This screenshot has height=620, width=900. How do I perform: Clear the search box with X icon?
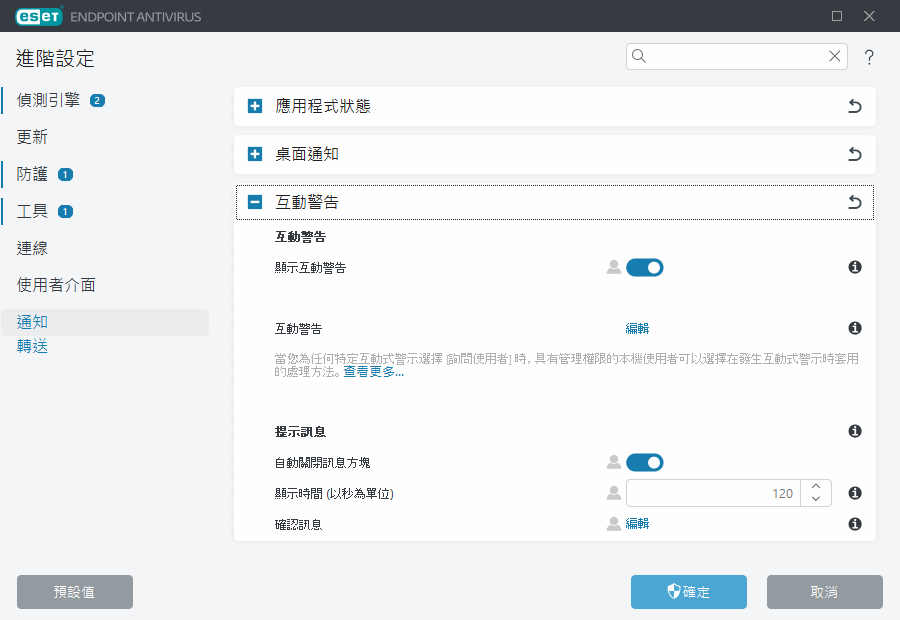pyautogui.click(x=834, y=57)
